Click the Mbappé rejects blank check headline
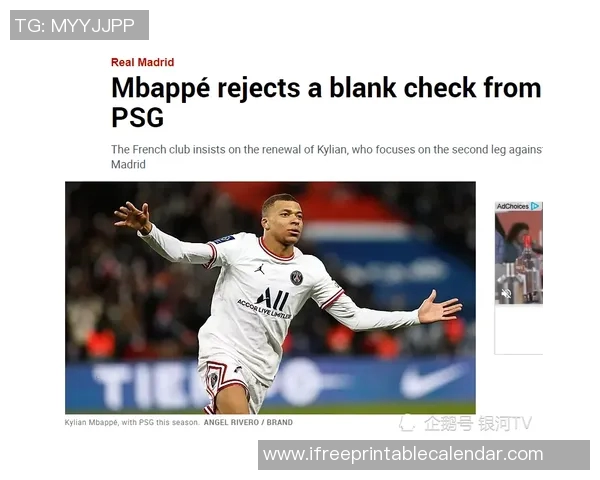 click(326, 102)
